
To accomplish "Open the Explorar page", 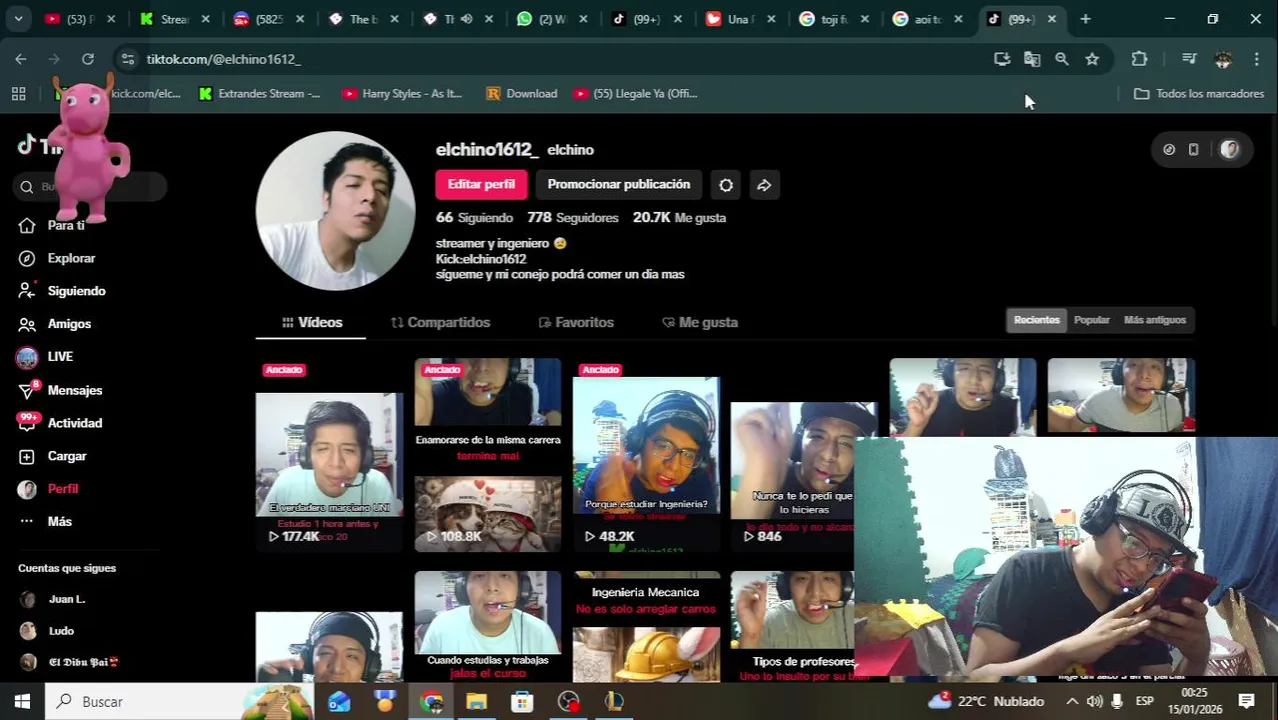I will [x=71, y=258].
